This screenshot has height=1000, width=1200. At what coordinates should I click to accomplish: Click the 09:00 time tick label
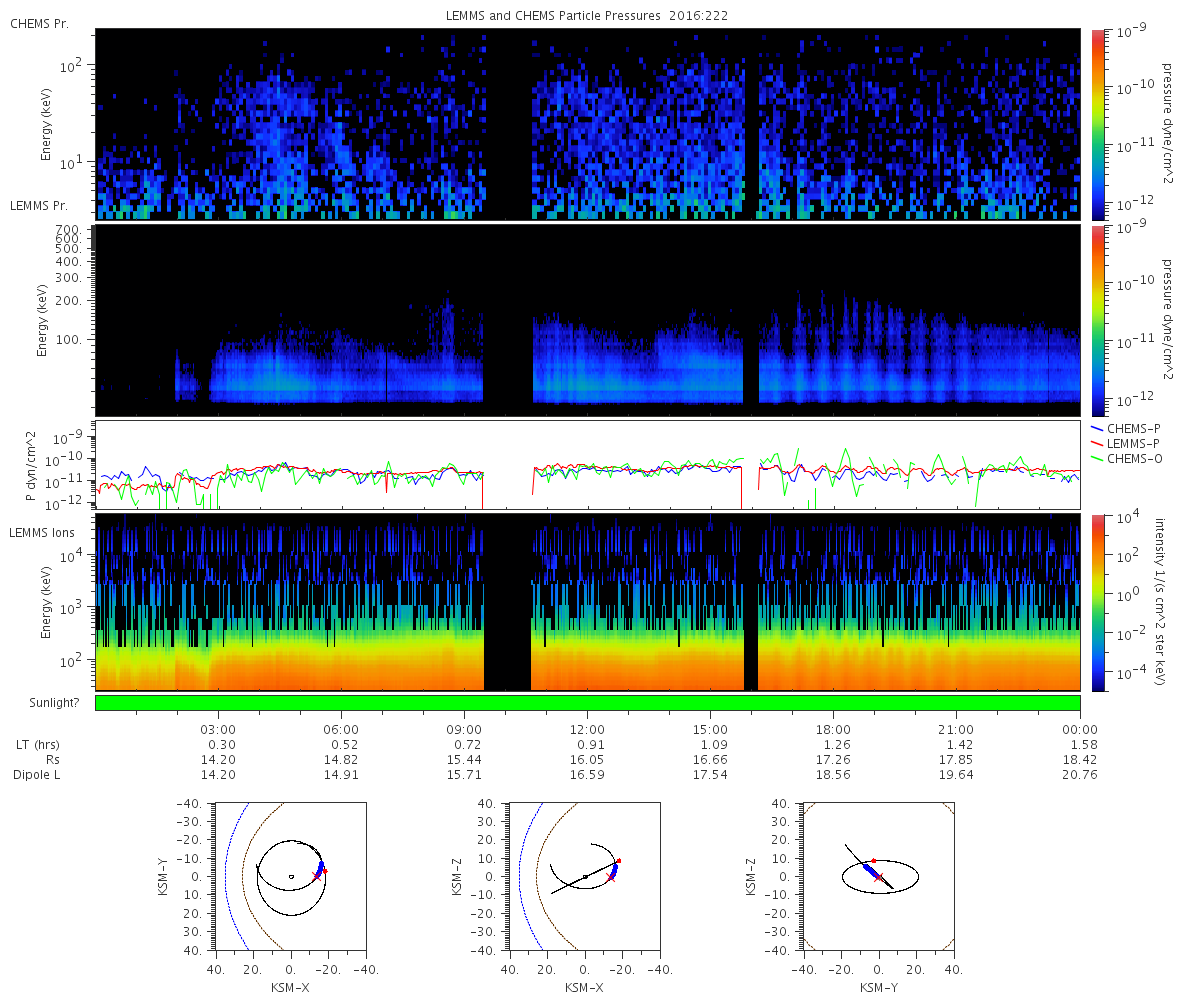click(x=465, y=729)
